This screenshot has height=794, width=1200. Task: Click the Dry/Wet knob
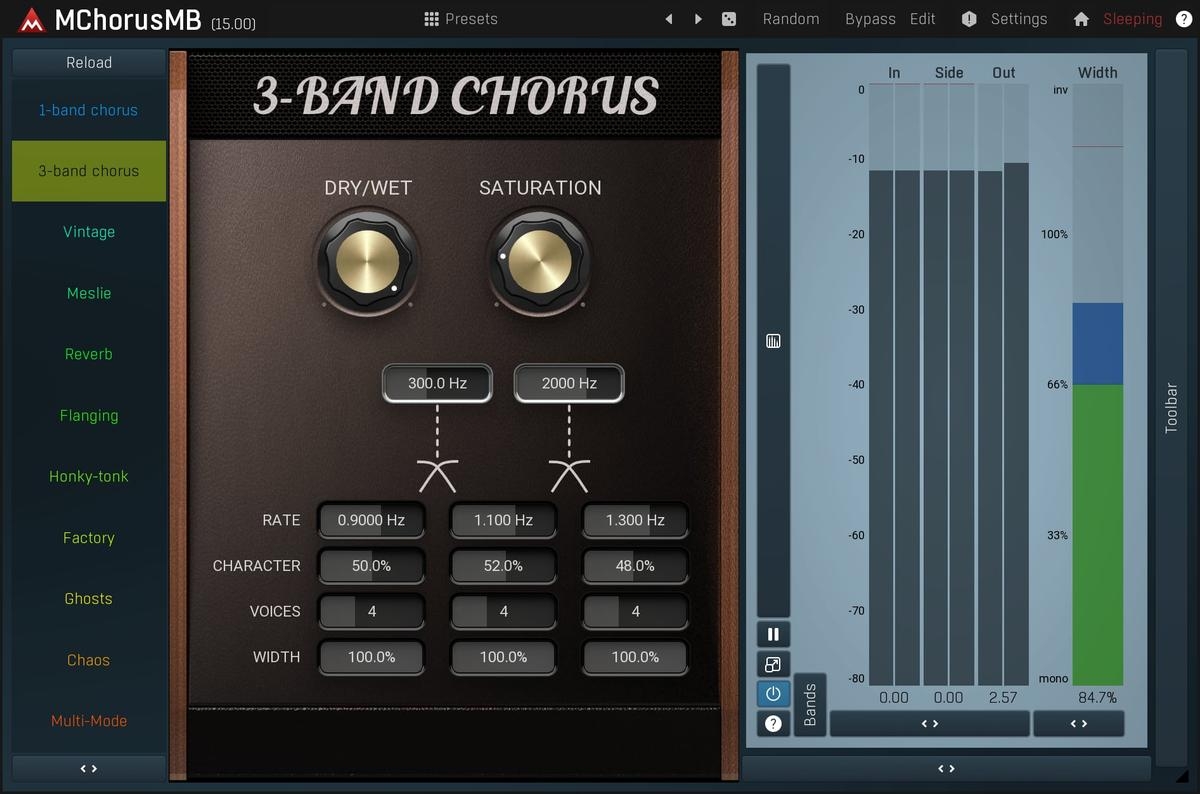(366, 262)
